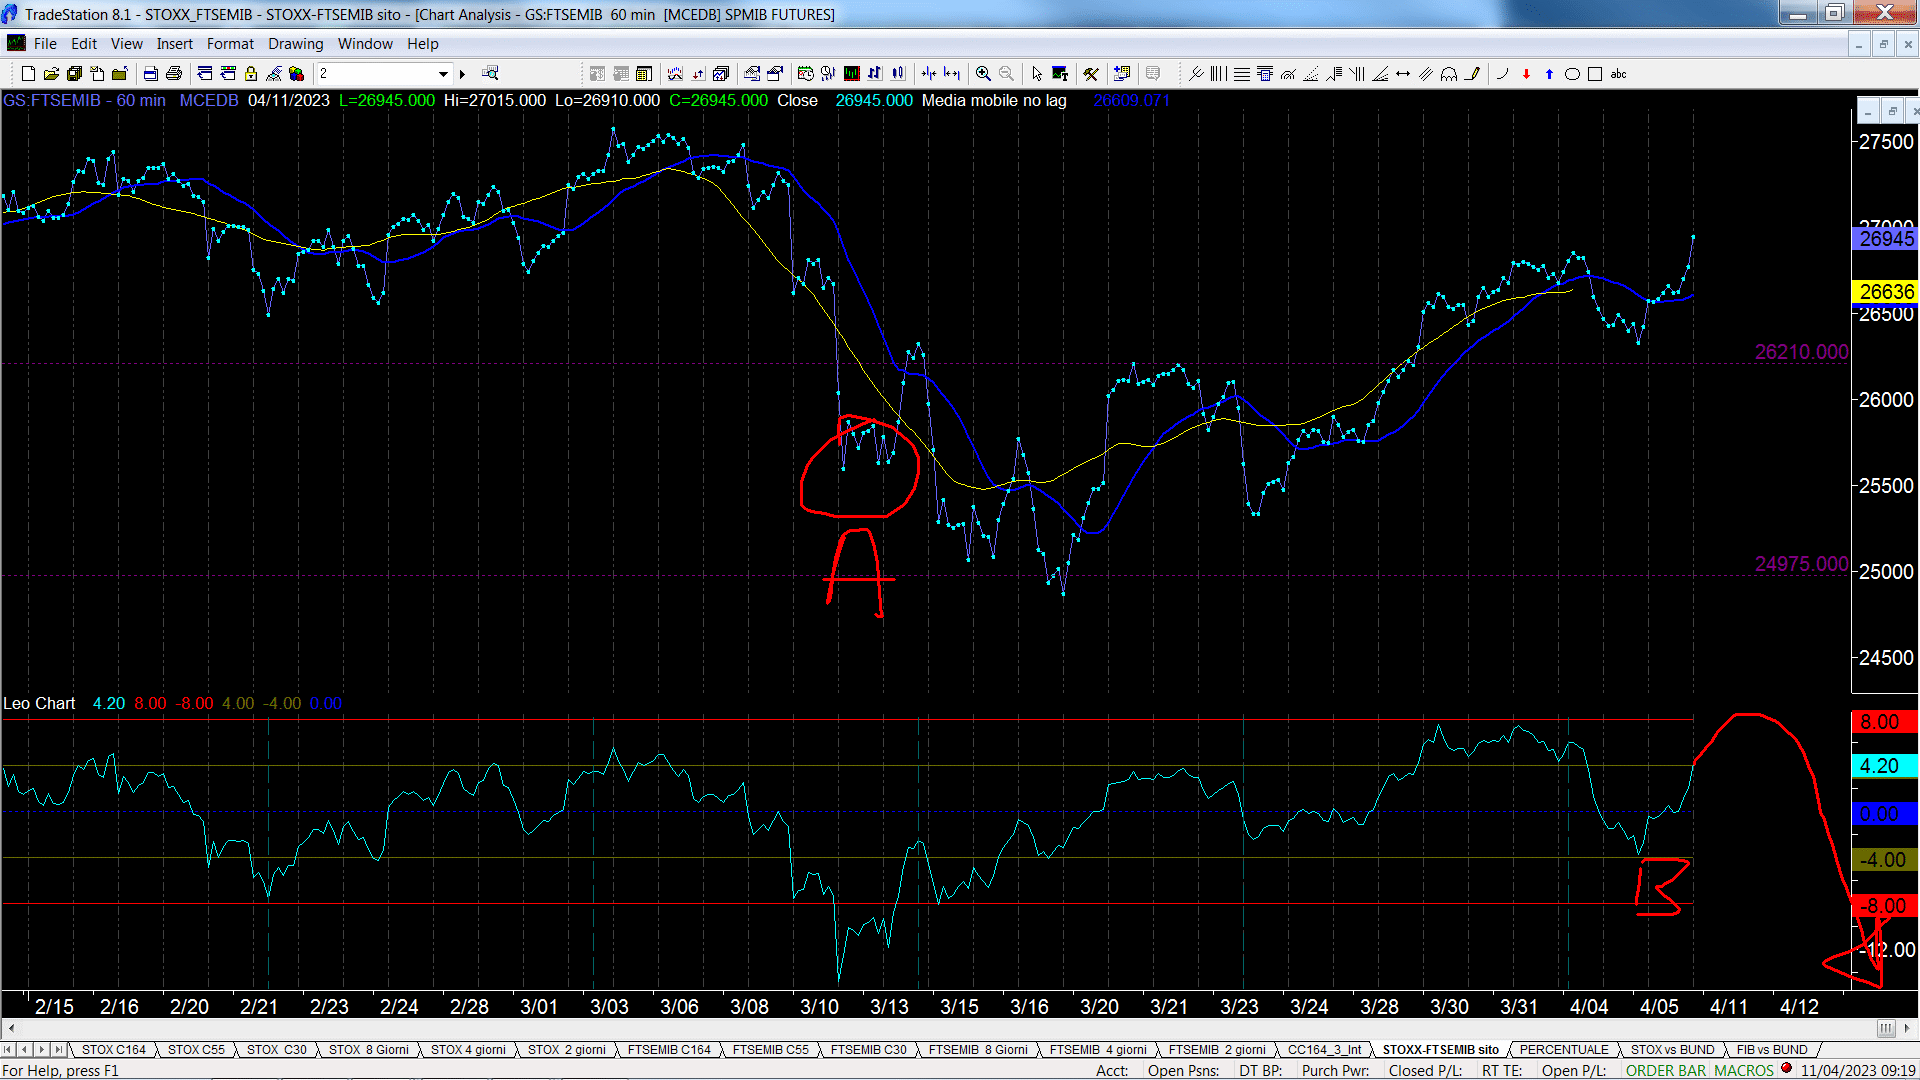Switch to the STOX 8 Giorni tab
Viewport: 1920px width, 1080px height.
click(368, 1050)
